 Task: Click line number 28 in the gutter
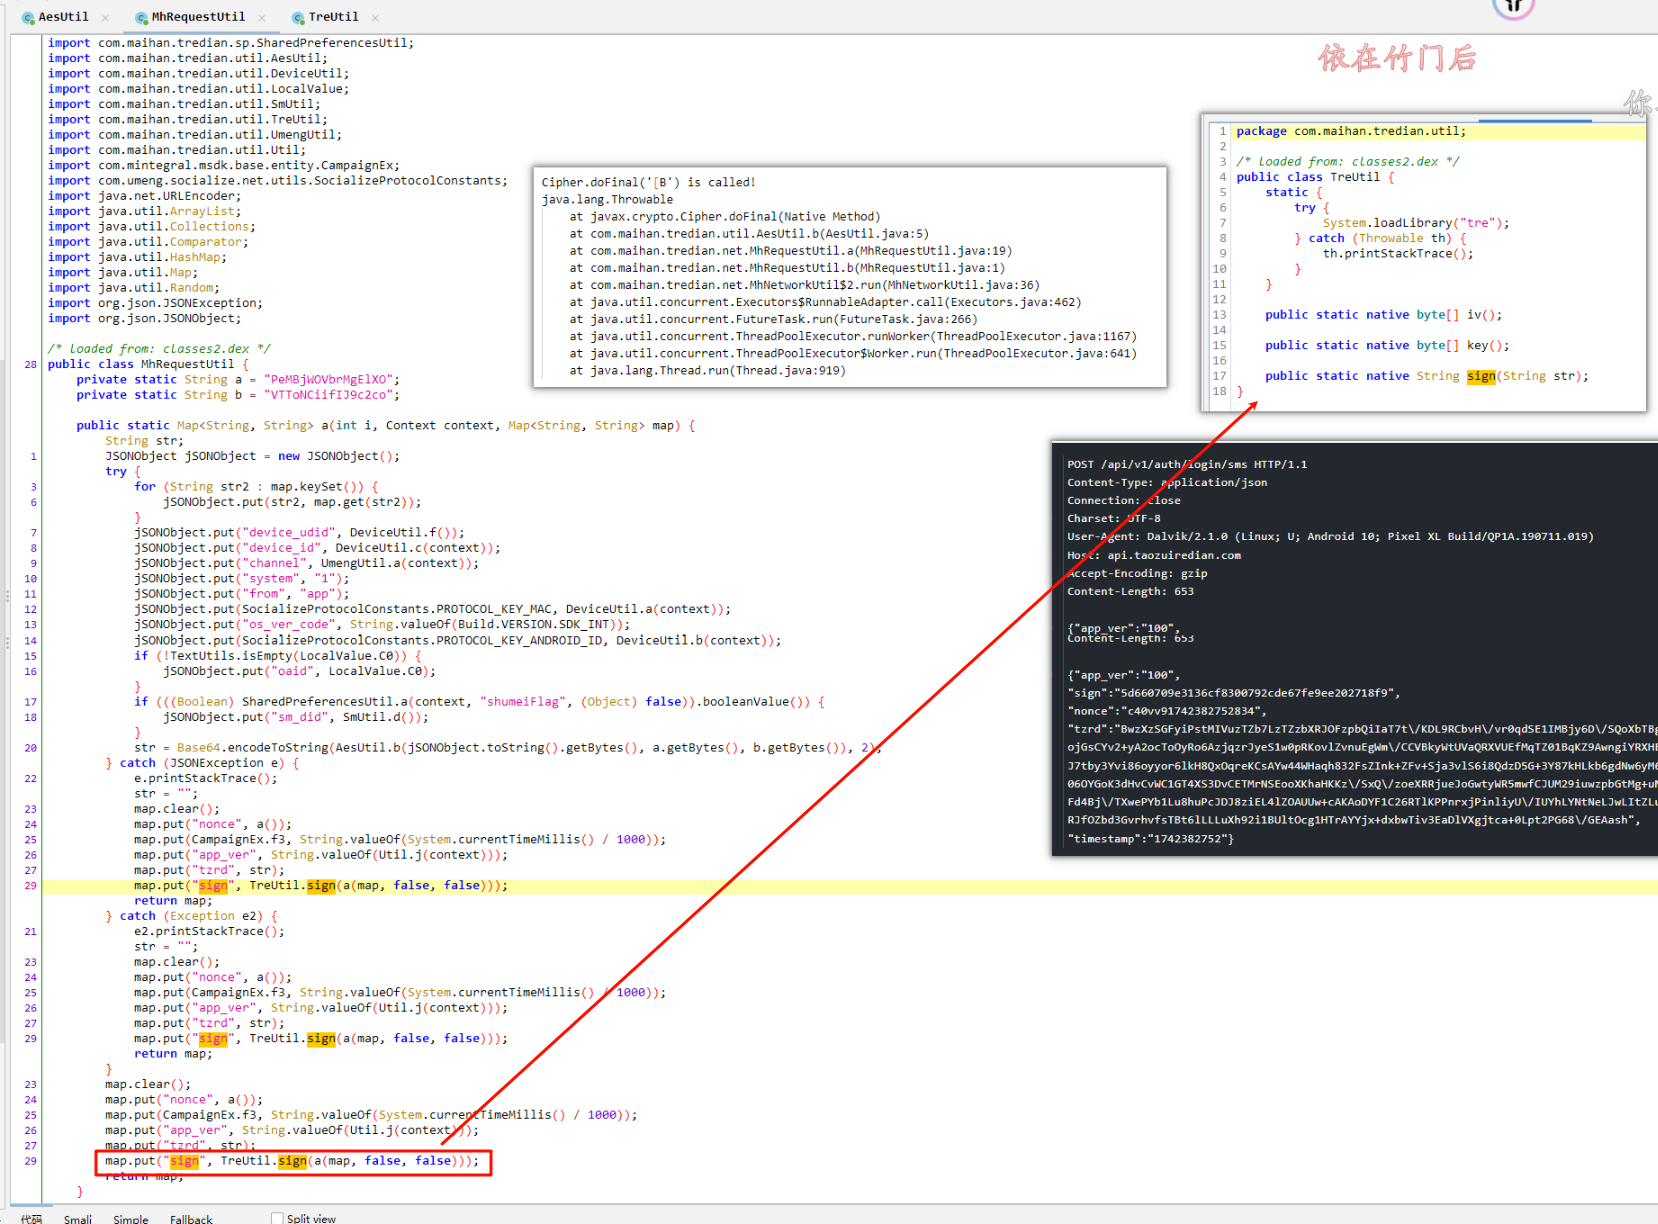coord(31,365)
